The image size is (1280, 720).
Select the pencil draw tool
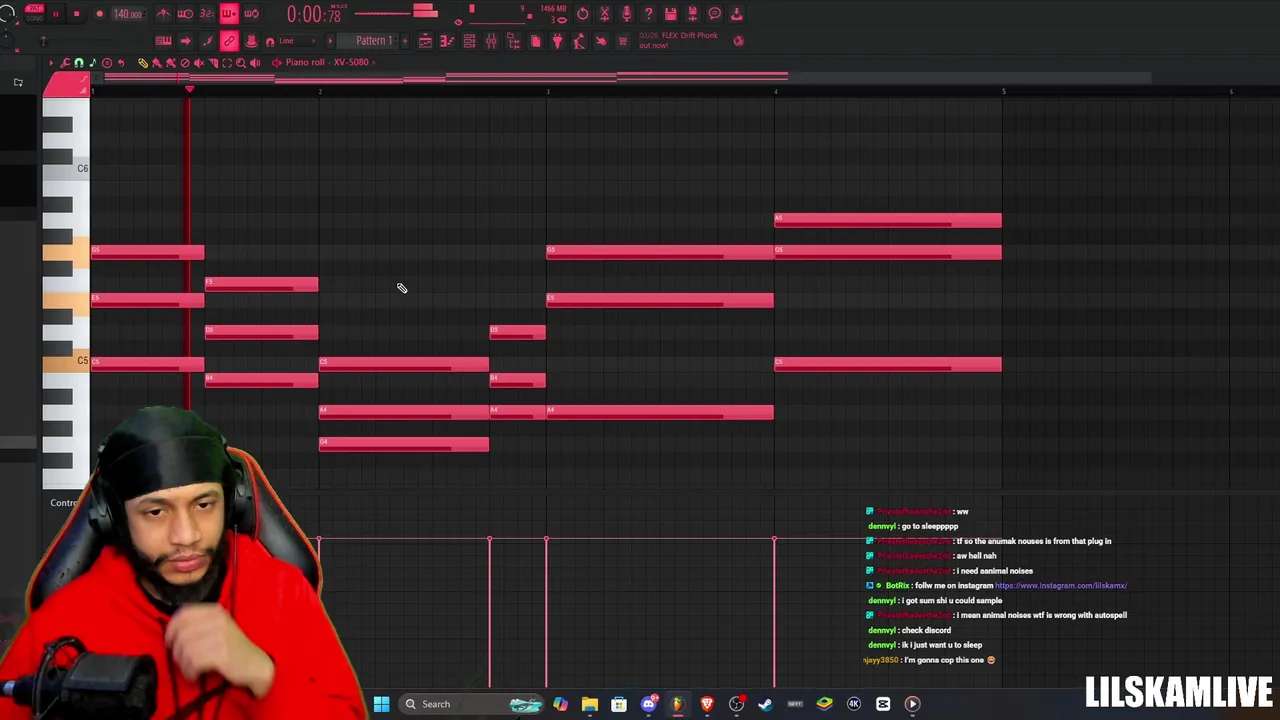[x=143, y=62]
